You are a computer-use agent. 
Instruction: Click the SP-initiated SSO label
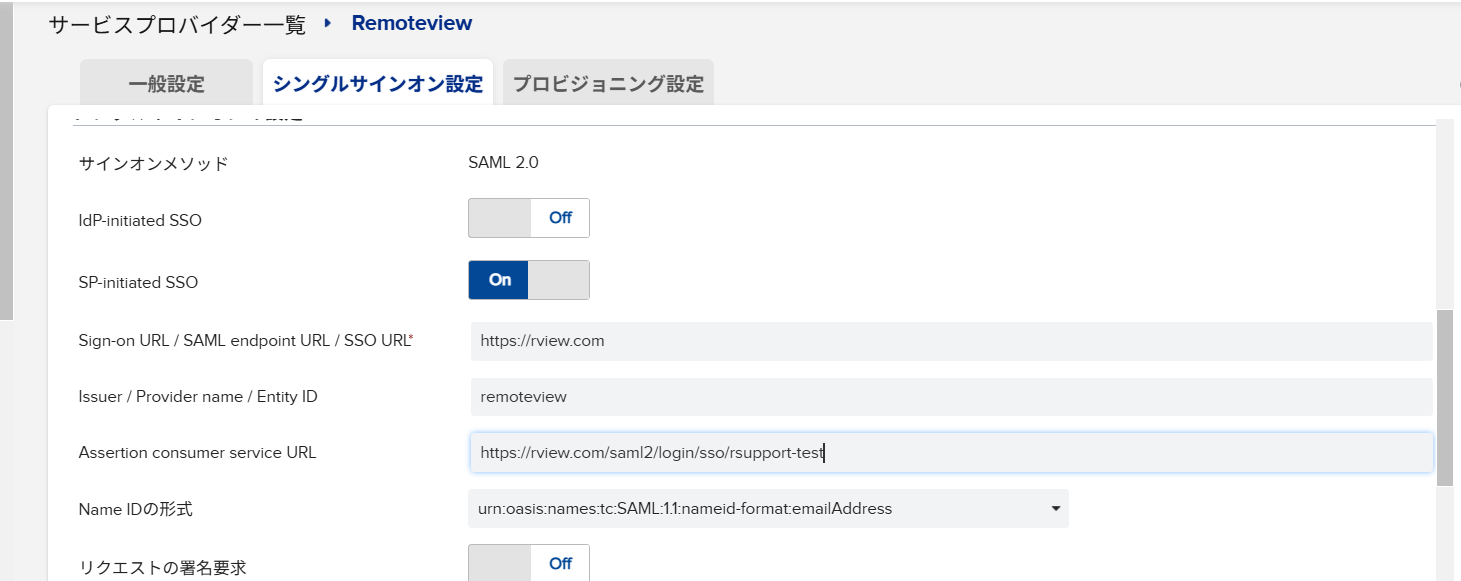tap(138, 282)
